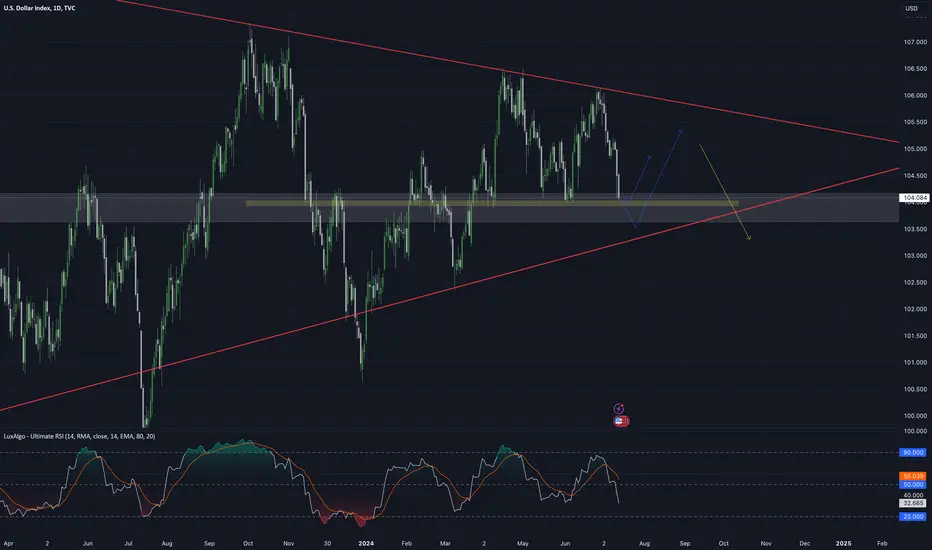Image resolution: width=932 pixels, height=550 pixels.
Task: Click the 101.000 price scale label
Action: point(915,363)
